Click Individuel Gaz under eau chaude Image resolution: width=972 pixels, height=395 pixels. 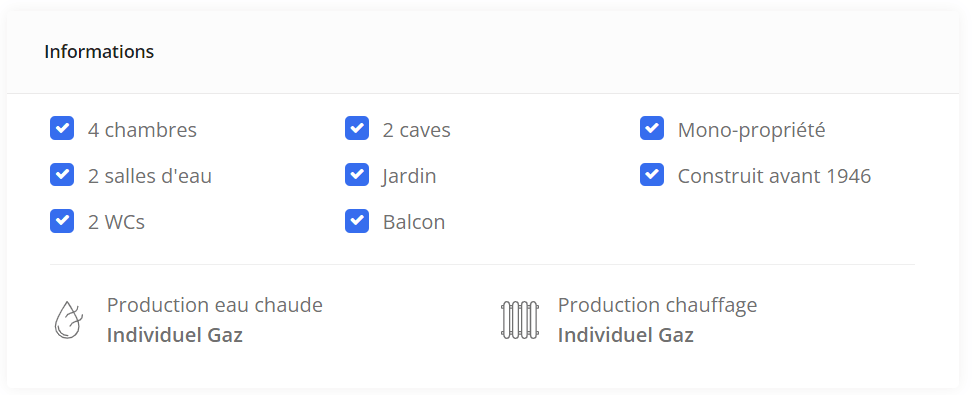coord(175,335)
